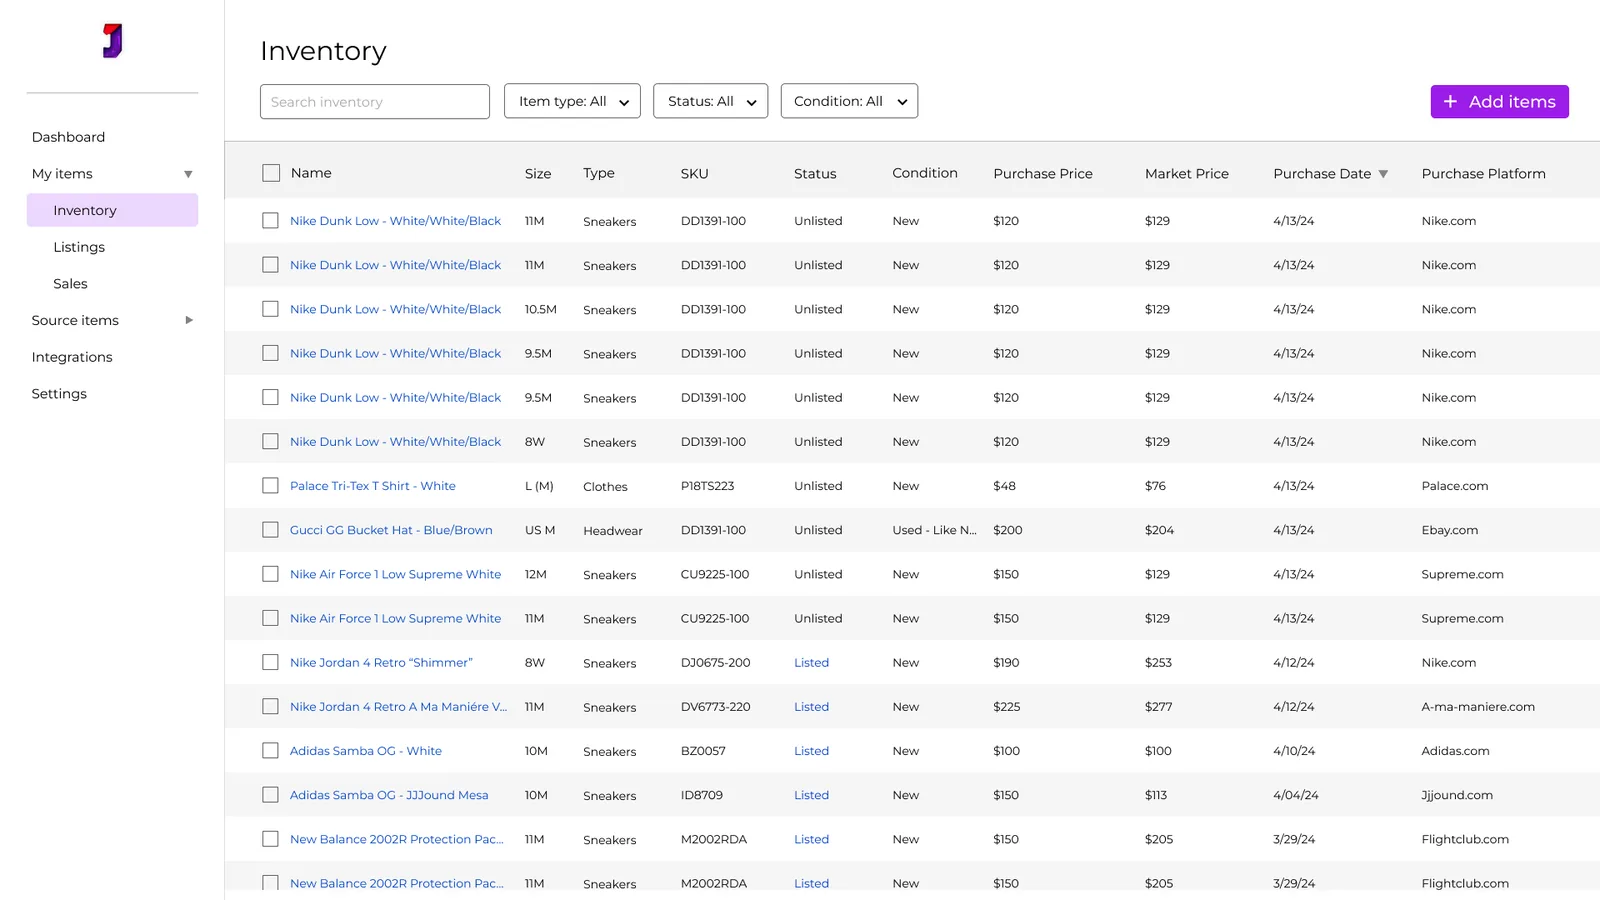Select the Adidas Samba OG JJJound Mesa checkbox
Viewport: 1600px width, 900px height.
(270, 795)
